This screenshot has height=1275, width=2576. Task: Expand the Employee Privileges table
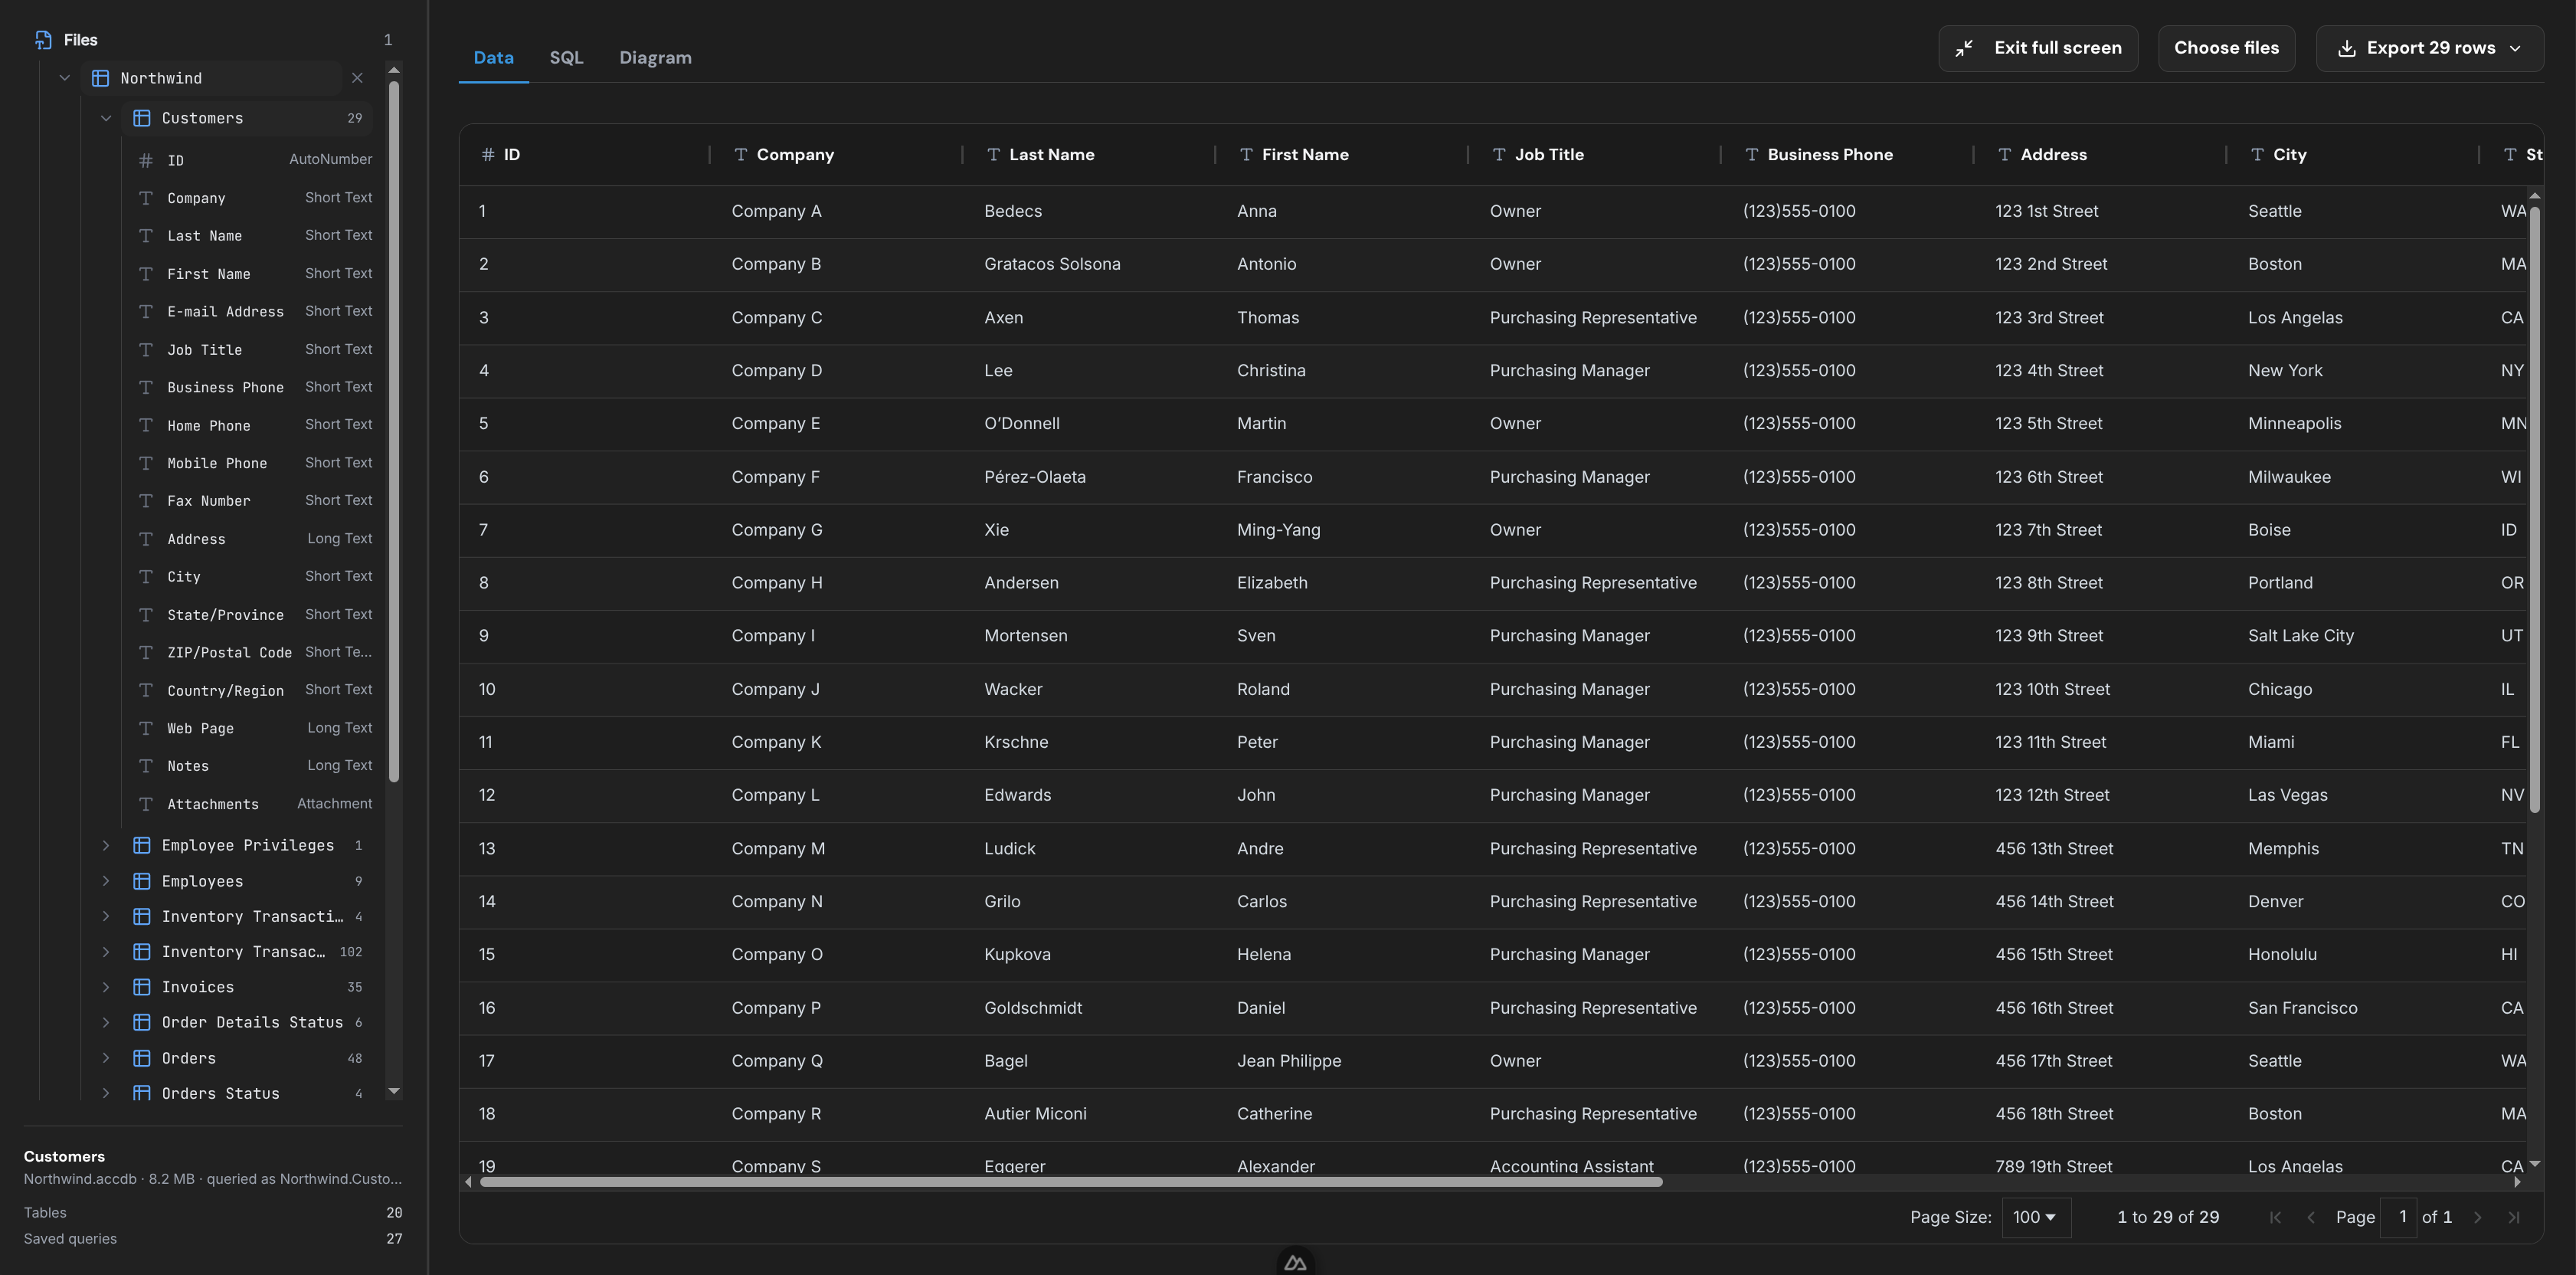(x=106, y=845)
